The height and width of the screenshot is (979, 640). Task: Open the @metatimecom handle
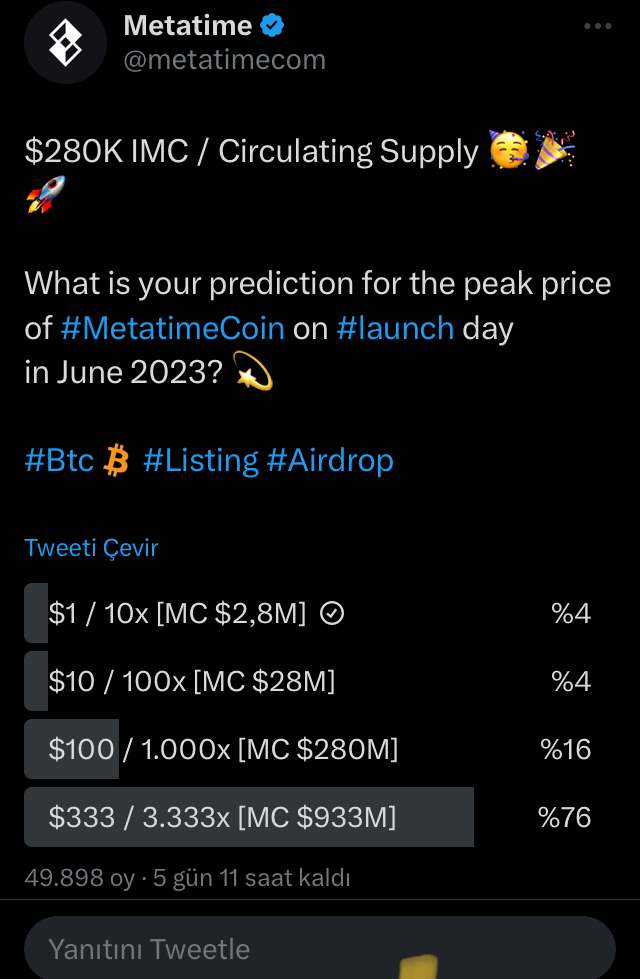225,60
